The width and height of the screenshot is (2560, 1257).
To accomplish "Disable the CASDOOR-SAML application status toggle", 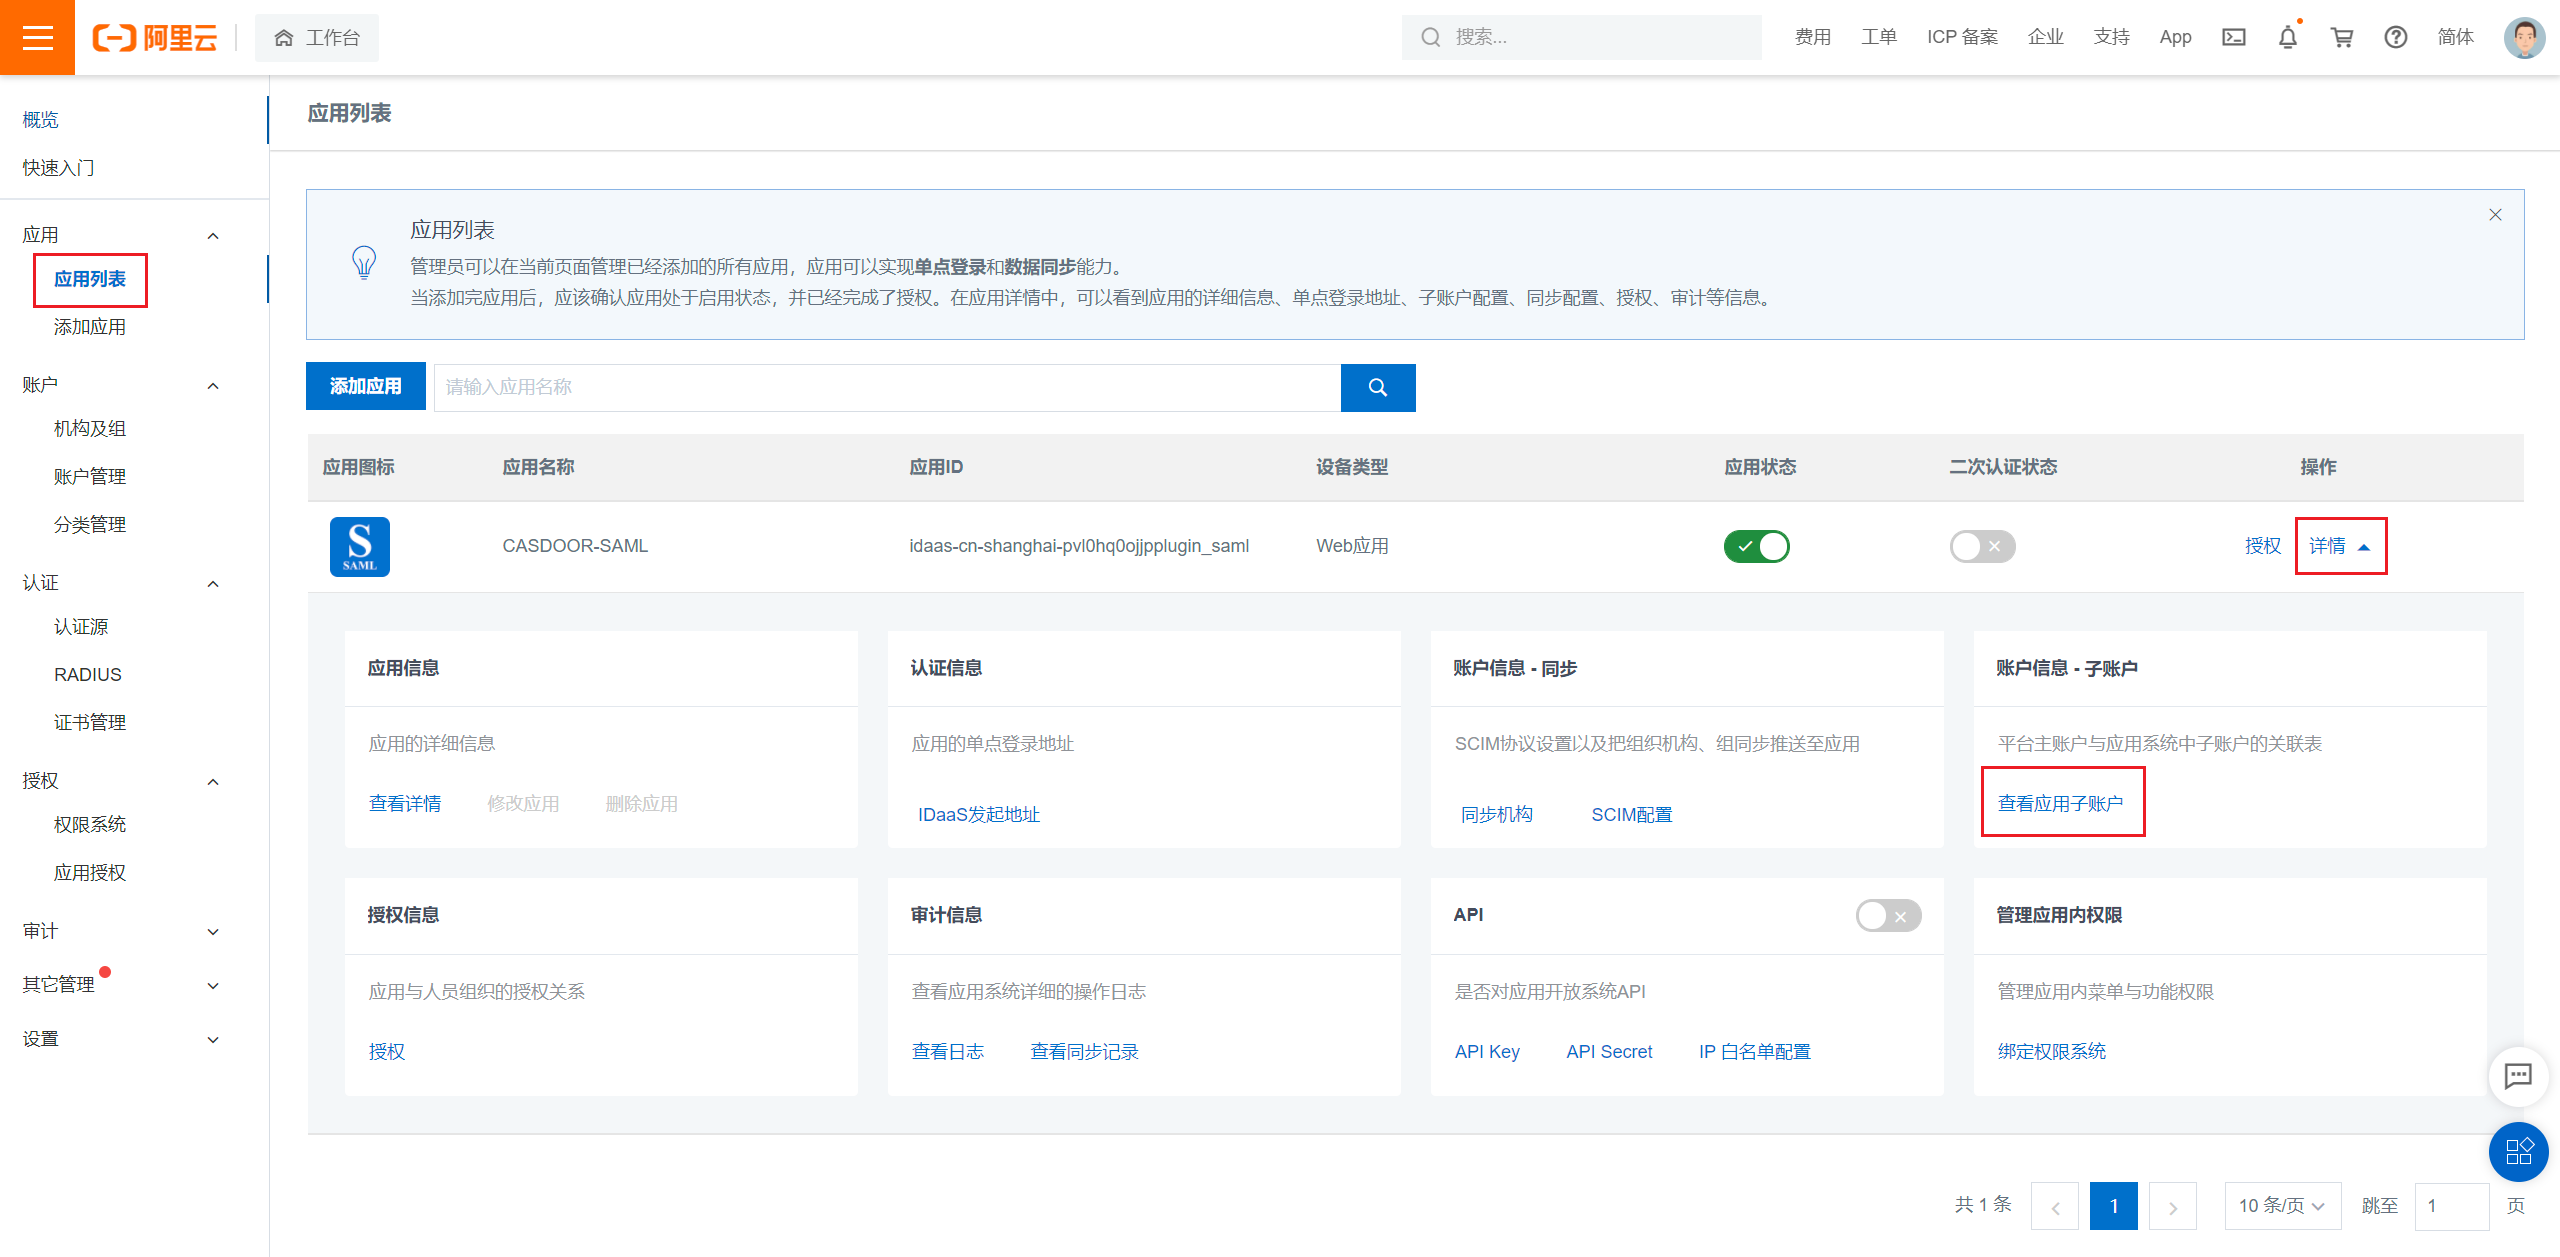I will pyautogui.click(x=1757, y=546).
